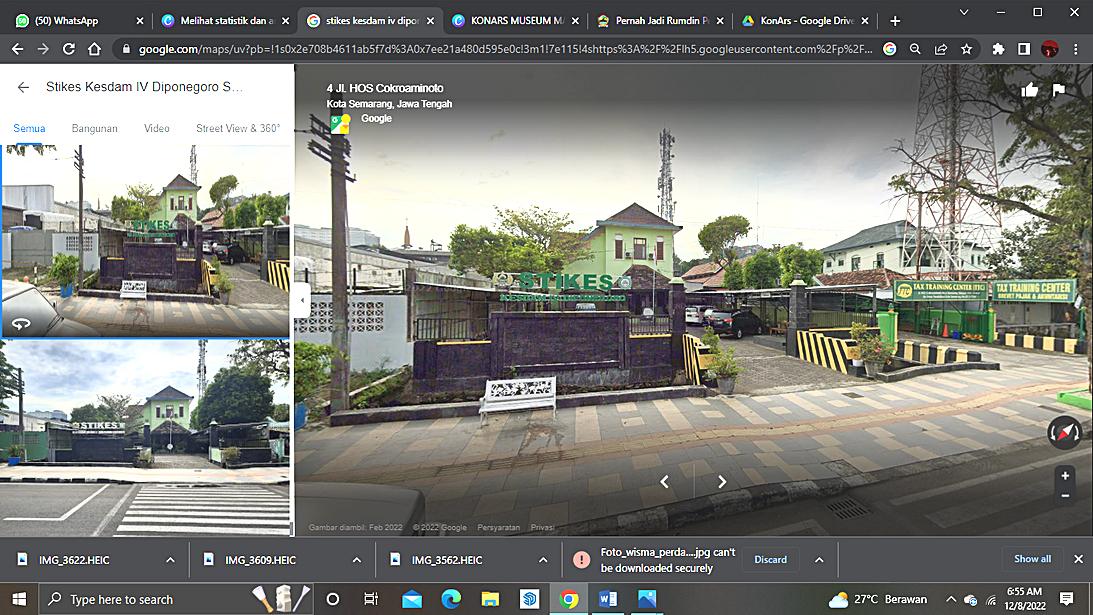Open the tab search dropdown
The width and height of the screenshot is (1093, 615).
(x=964, y=13)
